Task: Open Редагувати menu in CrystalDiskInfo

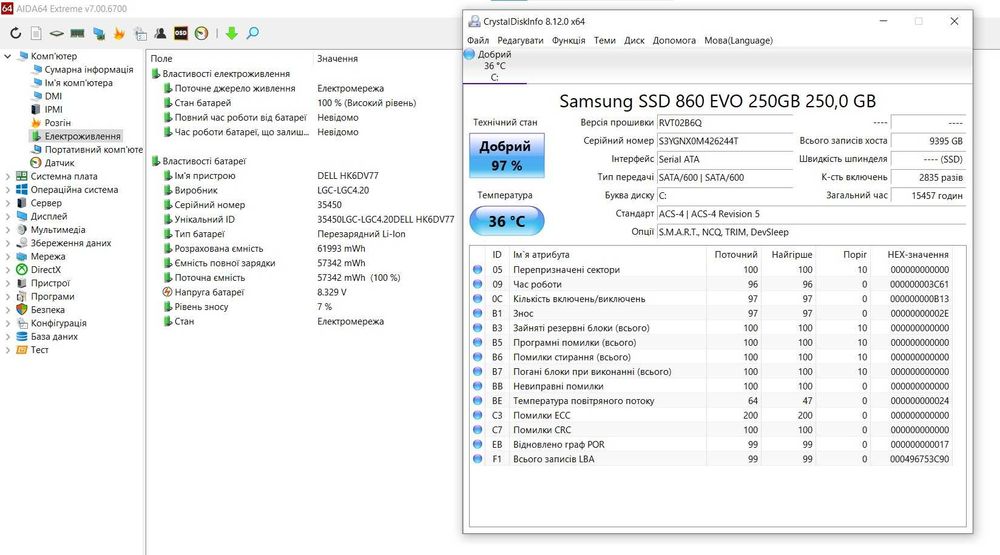Action: click(520, 40)
